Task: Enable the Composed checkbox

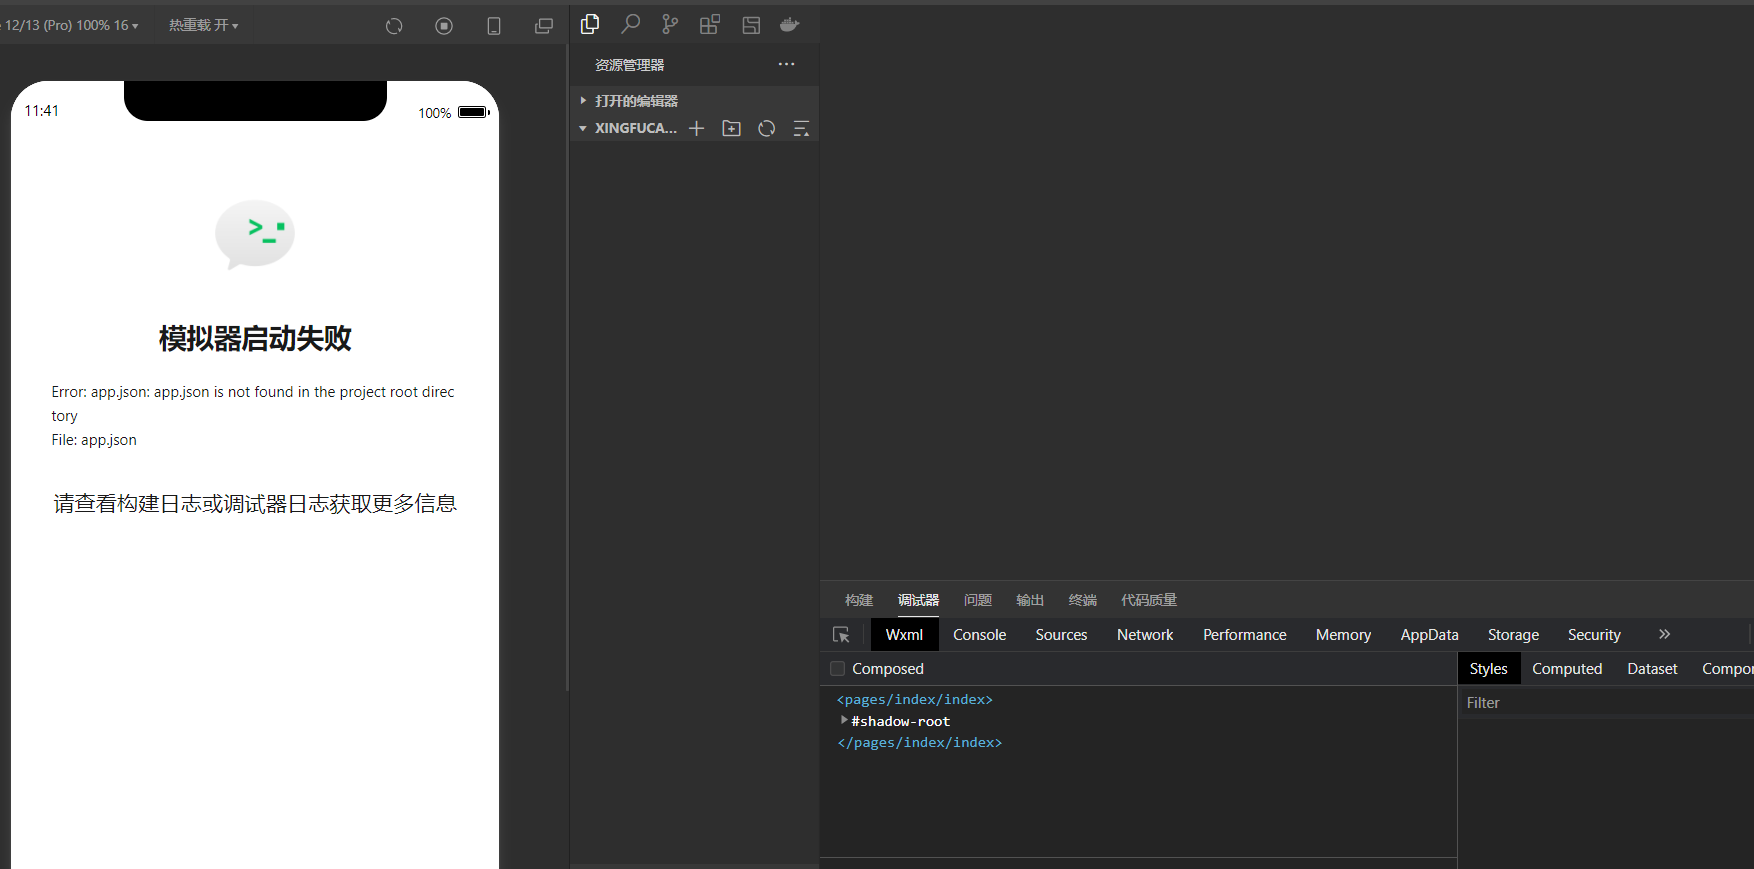Action: point(838,668)
